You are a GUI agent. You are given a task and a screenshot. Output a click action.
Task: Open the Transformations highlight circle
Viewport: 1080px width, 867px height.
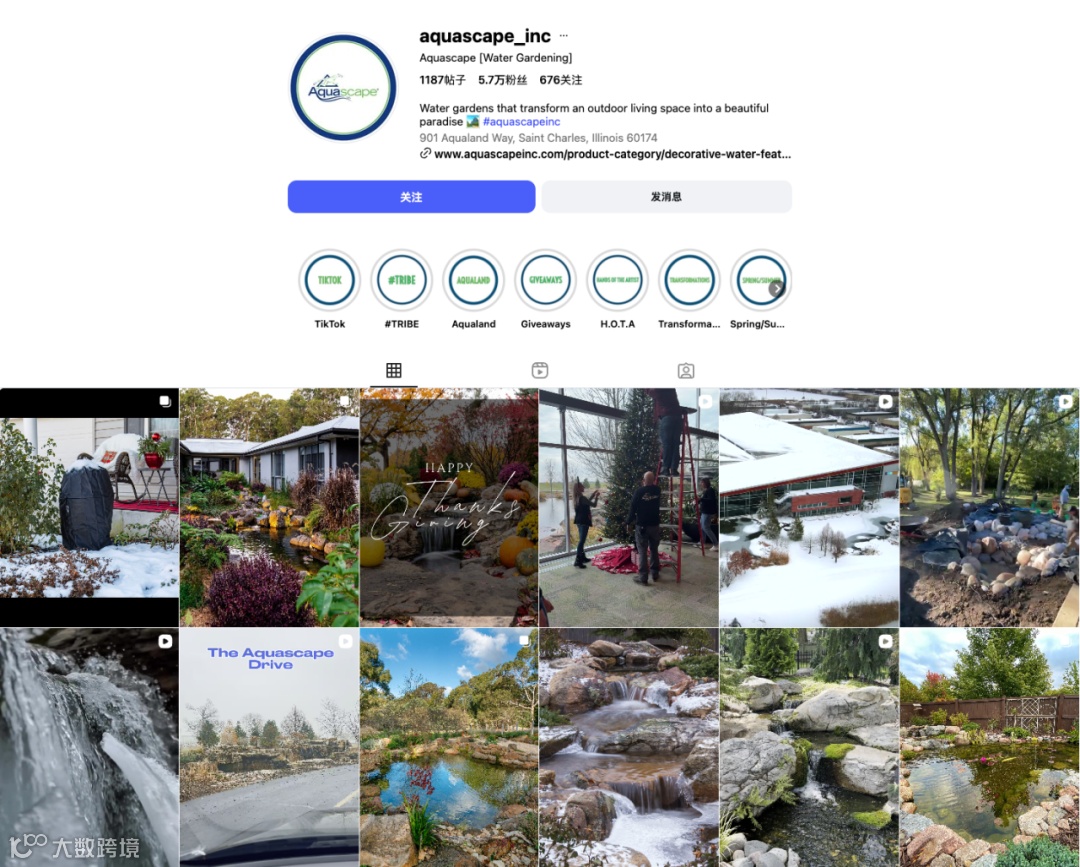[x=689, y=280]
